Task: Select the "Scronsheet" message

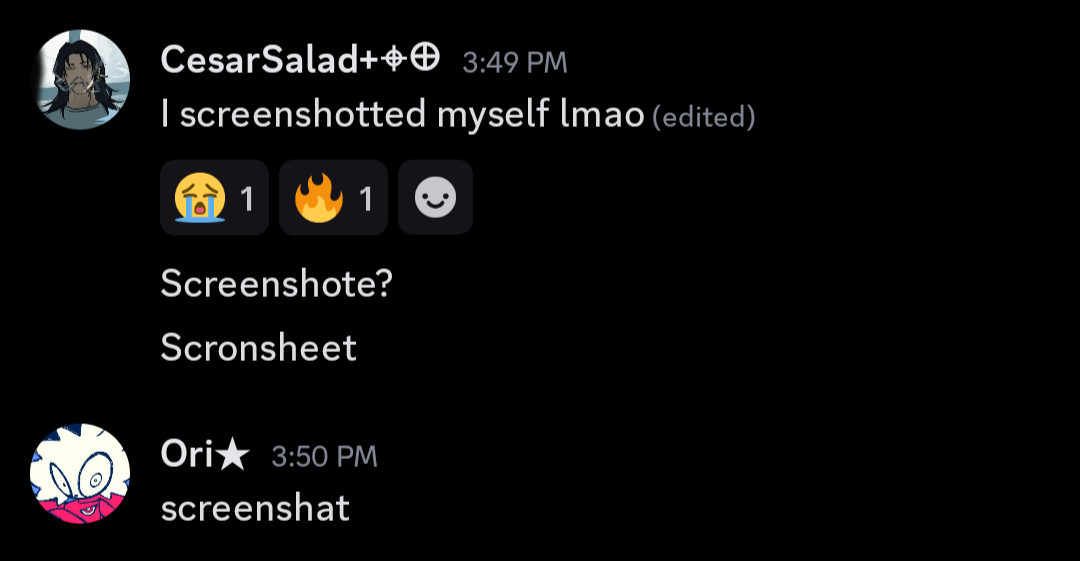Action: (x=258, y=347)
